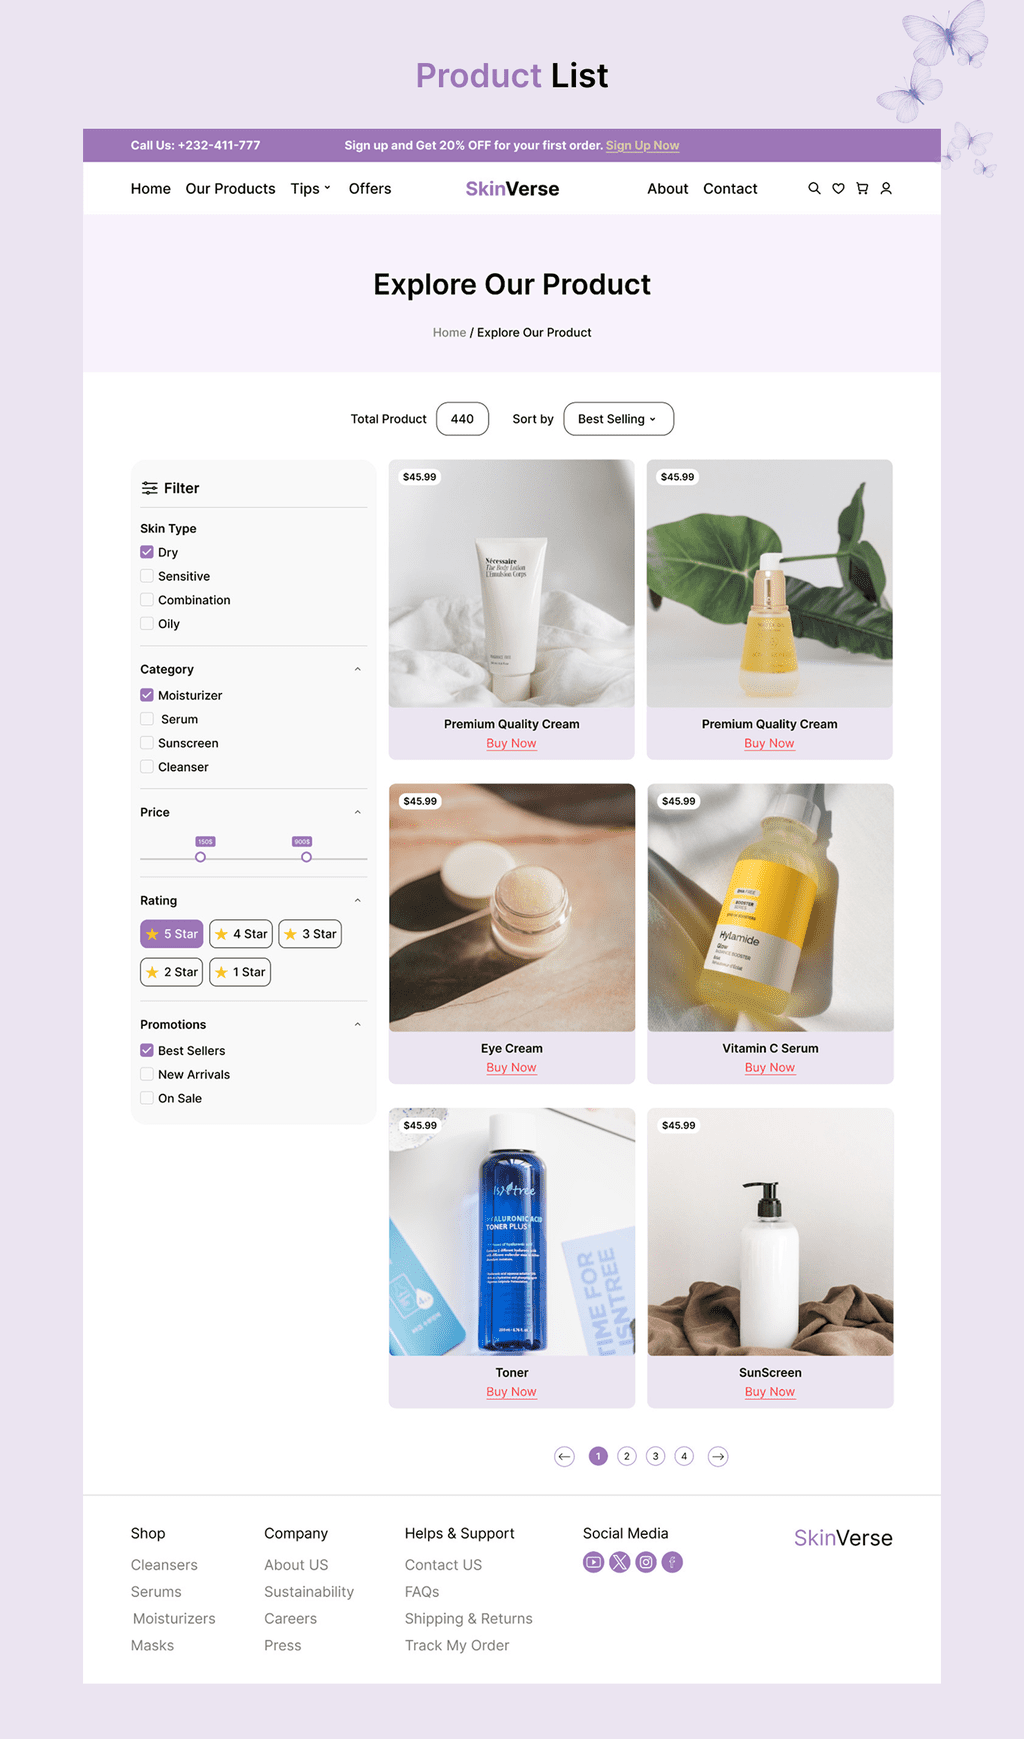Enable the On Sale promotion checkbox
This screenshot has height=1739, width=1024.
coord(147,1098)
